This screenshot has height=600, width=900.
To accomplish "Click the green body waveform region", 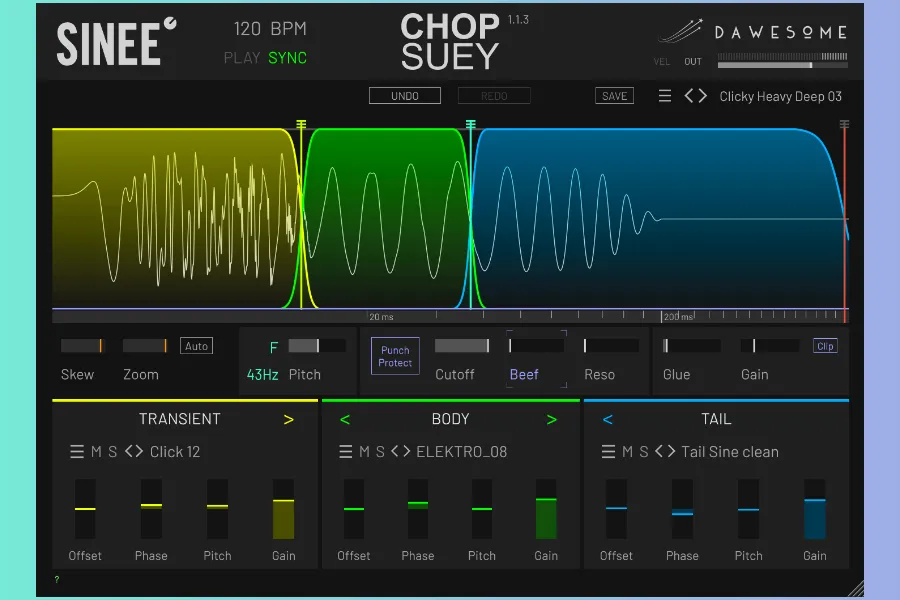I will tap(386, 218).
